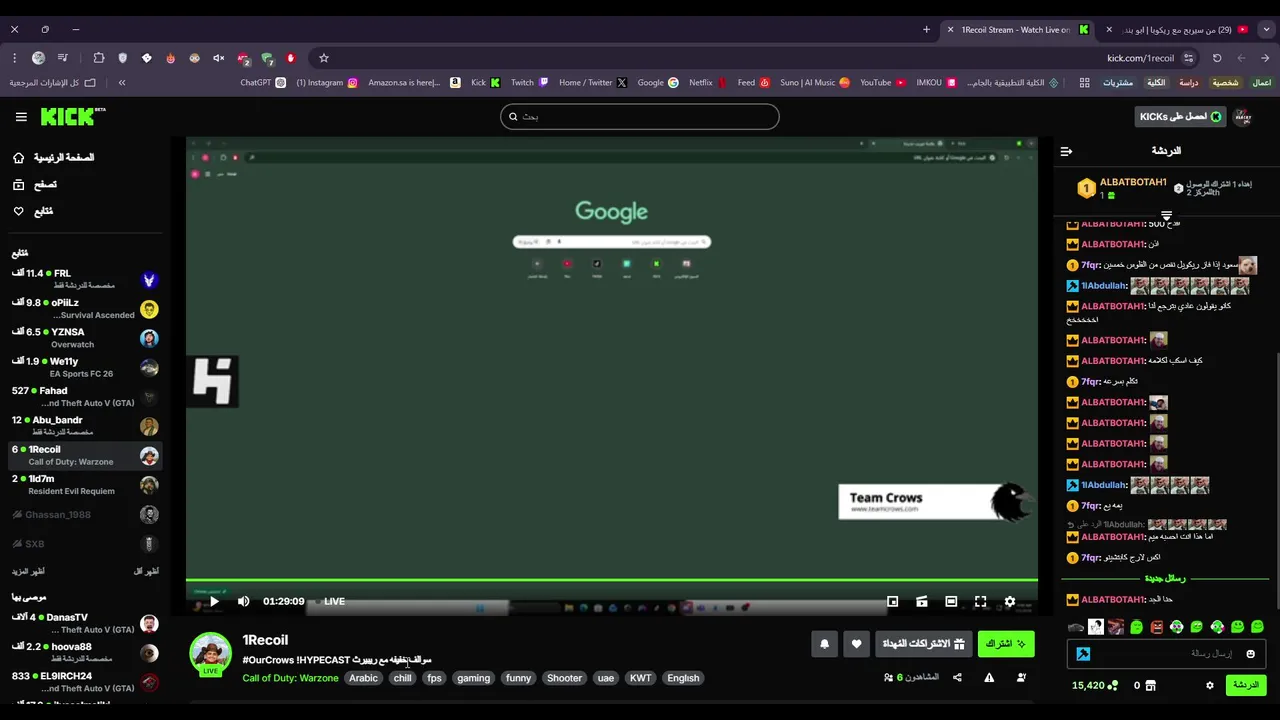Open the emoji picker in chat input
This screenshot has width=1280, height=720.
click(1250, 654)
